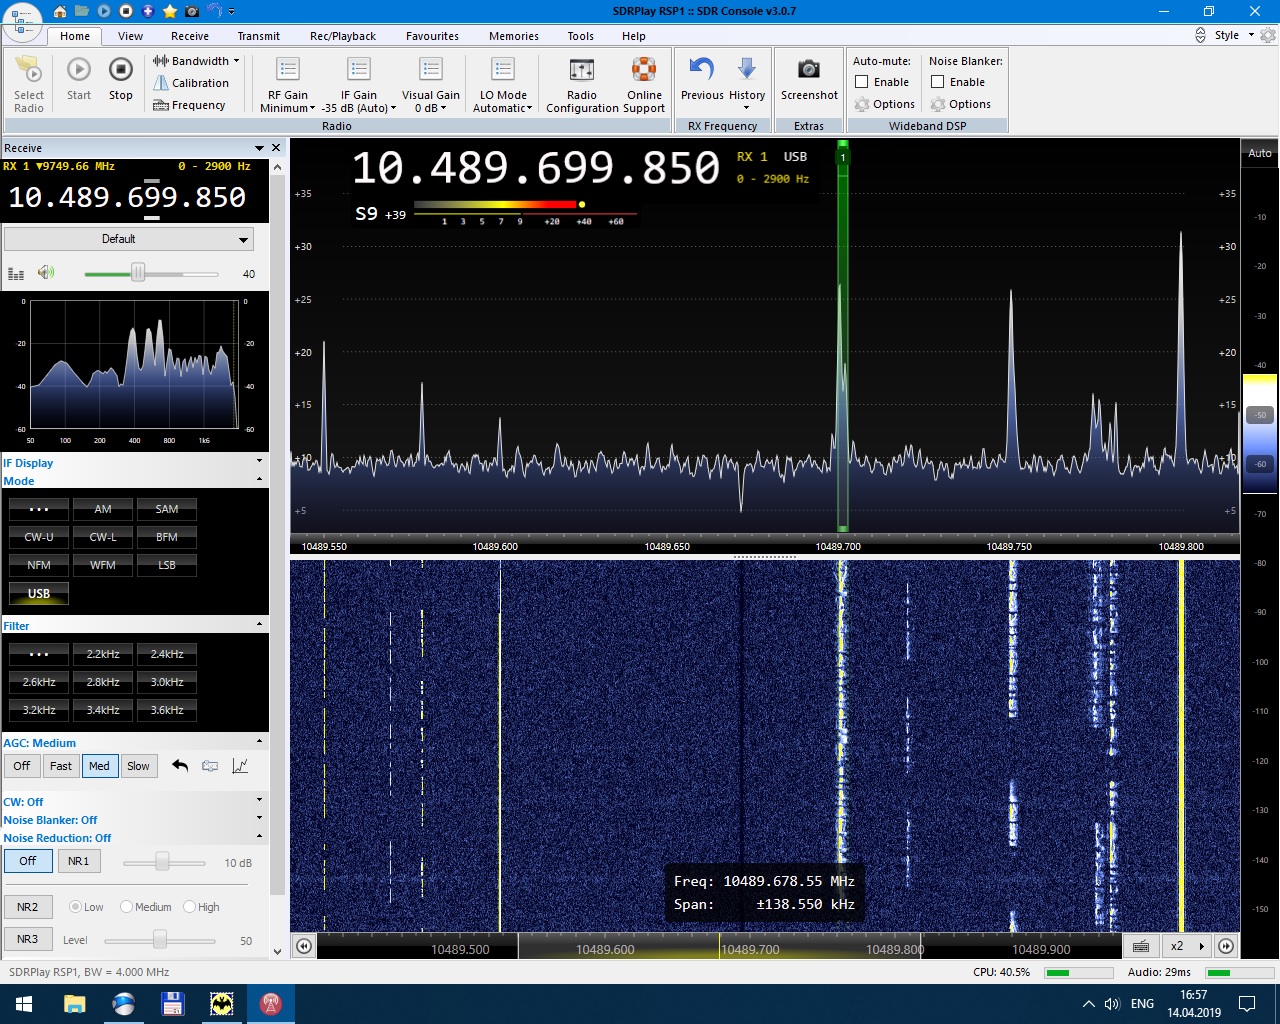Enable the Noise Blanker checkbox
The width and height of the screenshot is (1280, 1024).
pyautogui.click(x=938, y=82)
